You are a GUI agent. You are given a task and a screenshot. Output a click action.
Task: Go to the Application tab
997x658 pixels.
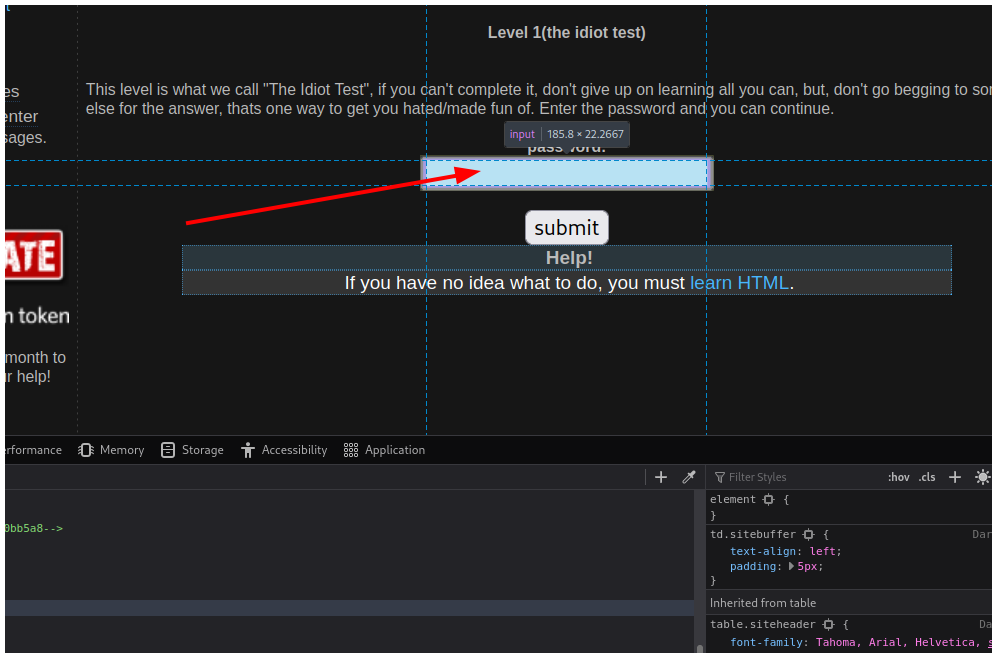coord(384,450)
